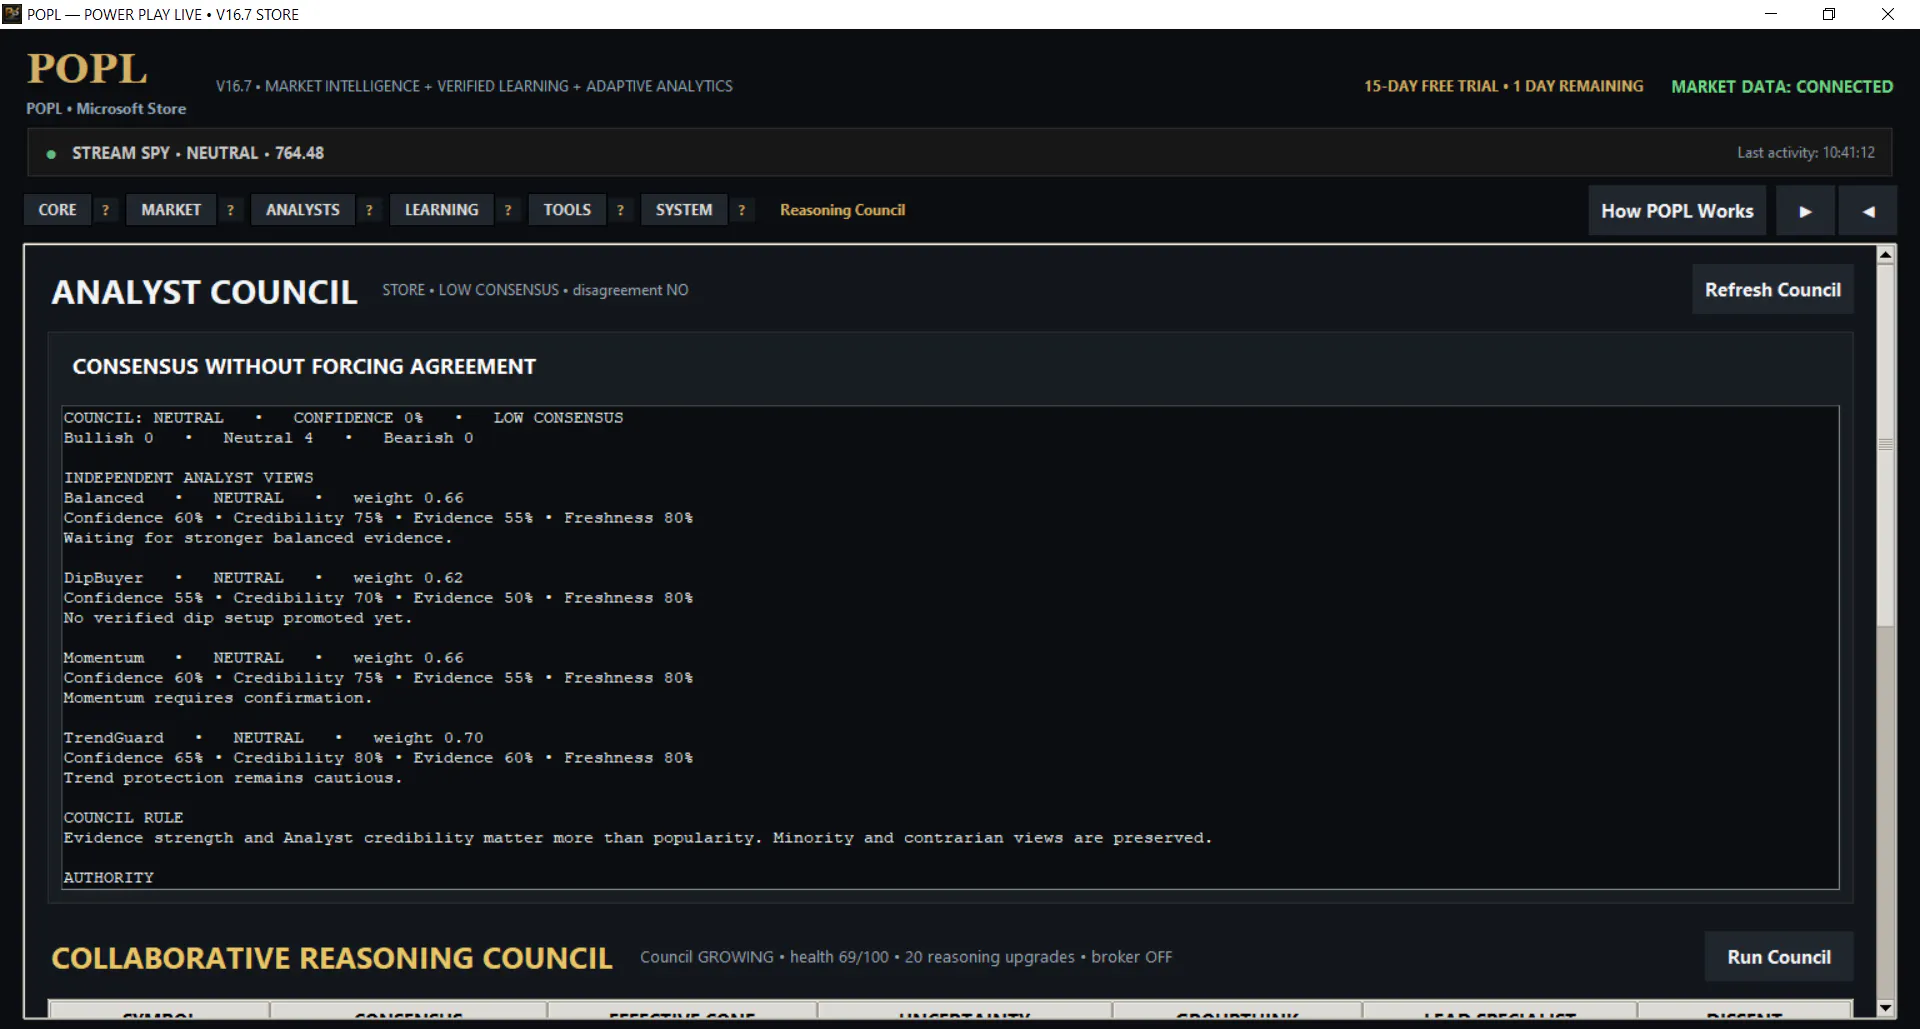The width and height of the screenshot is (1920, 1029).
Task: Click the COUNCIL RULE heading
Action: point(123,818)
